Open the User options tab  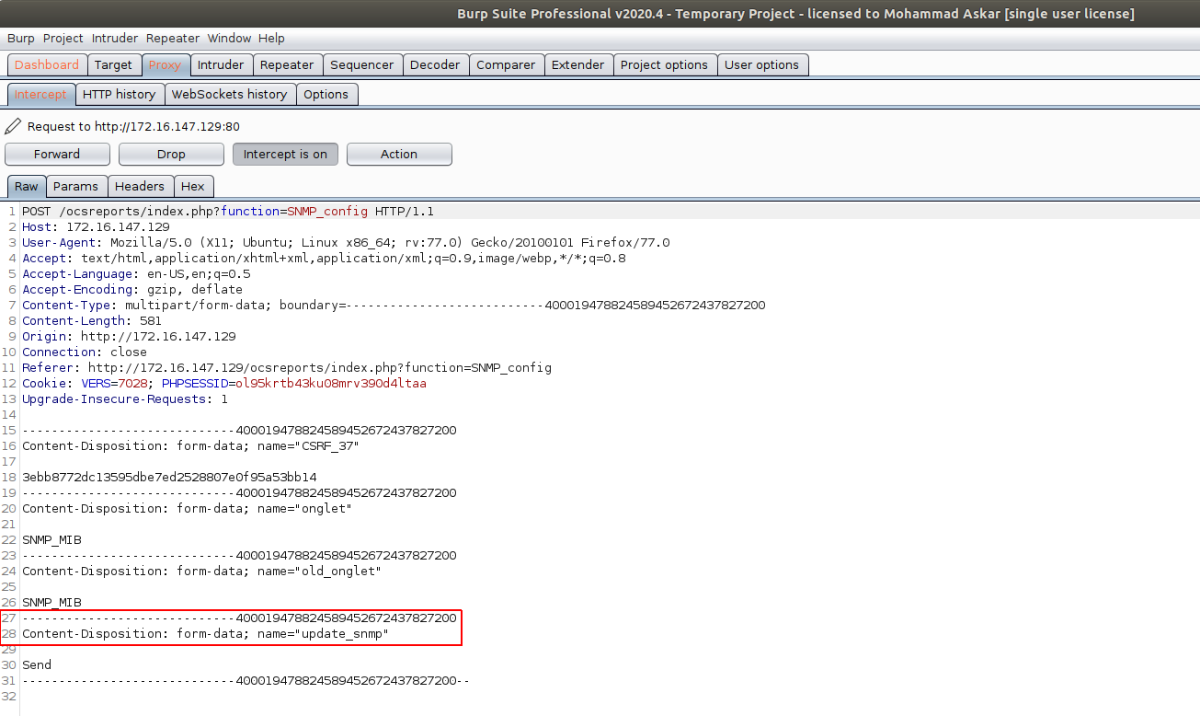point(762,65)
